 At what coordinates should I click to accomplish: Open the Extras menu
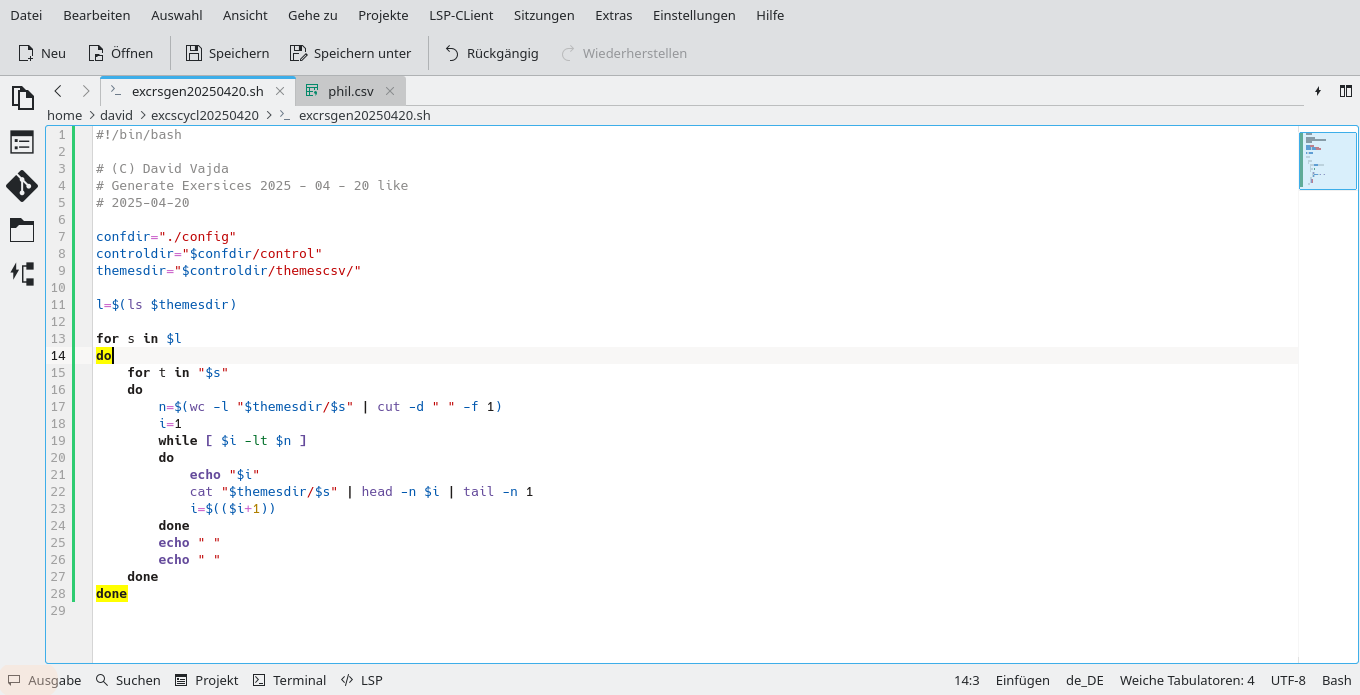[x=613, y=15]
